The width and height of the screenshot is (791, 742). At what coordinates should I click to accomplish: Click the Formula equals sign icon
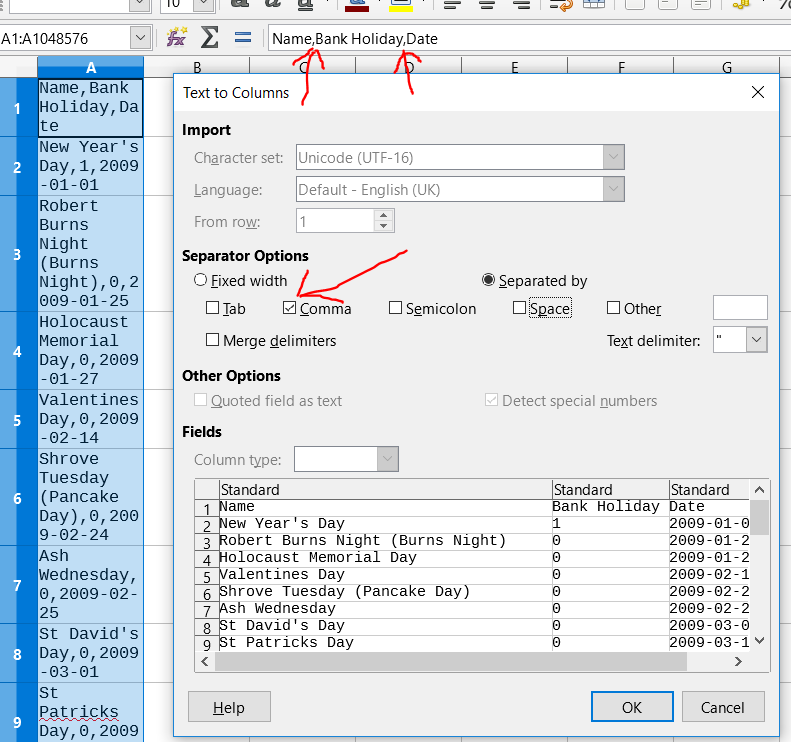[242, 38]
